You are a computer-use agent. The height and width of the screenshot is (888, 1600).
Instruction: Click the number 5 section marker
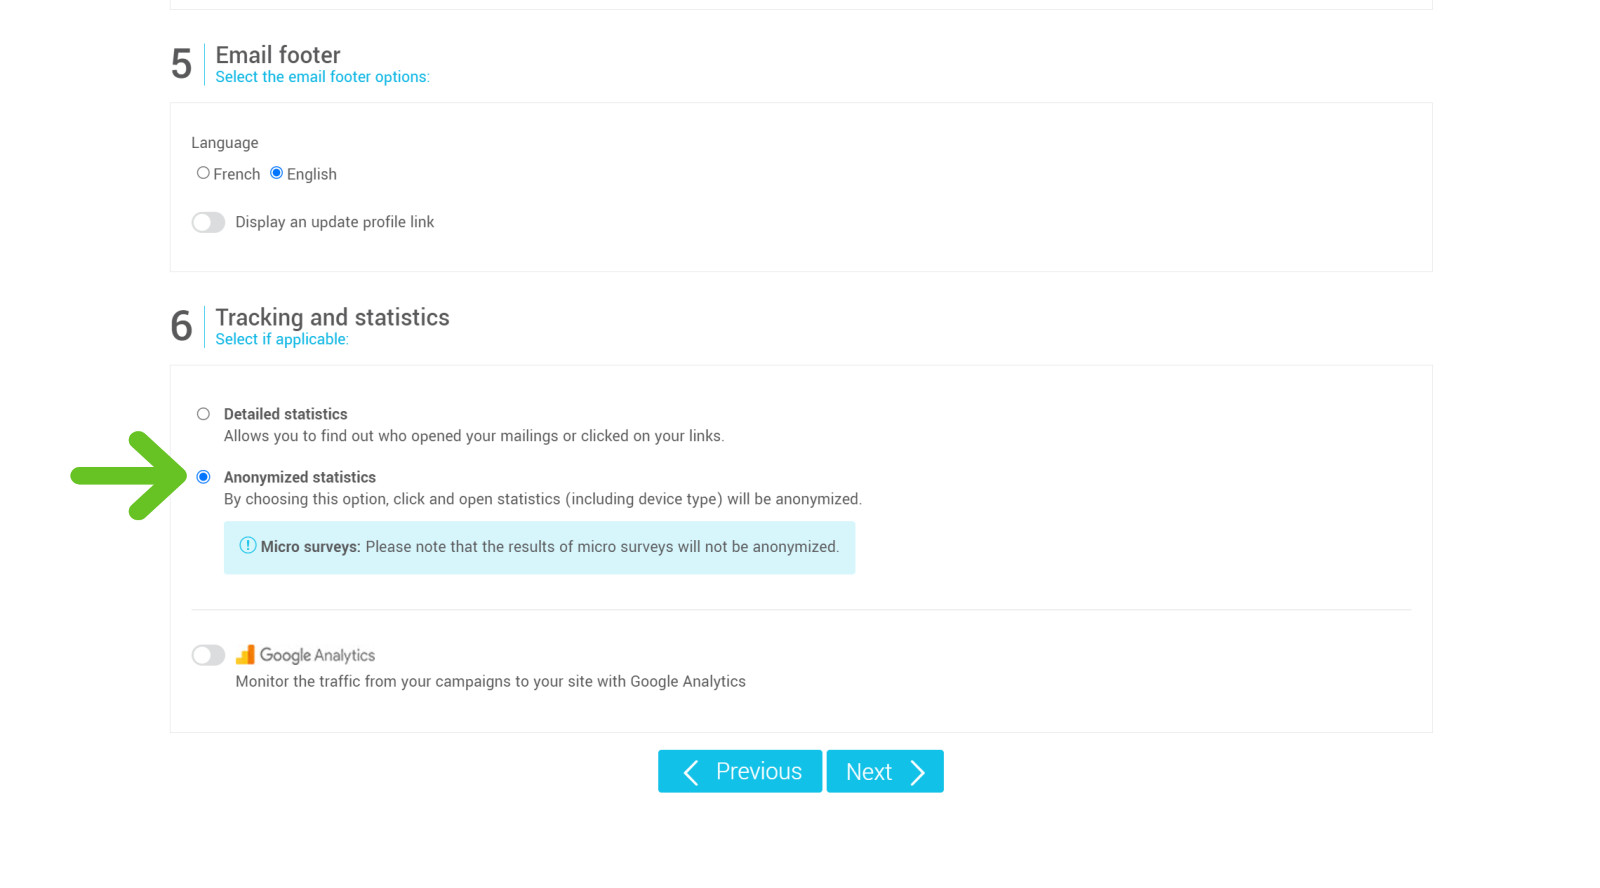pyautogui.click(x=181, y=63)
